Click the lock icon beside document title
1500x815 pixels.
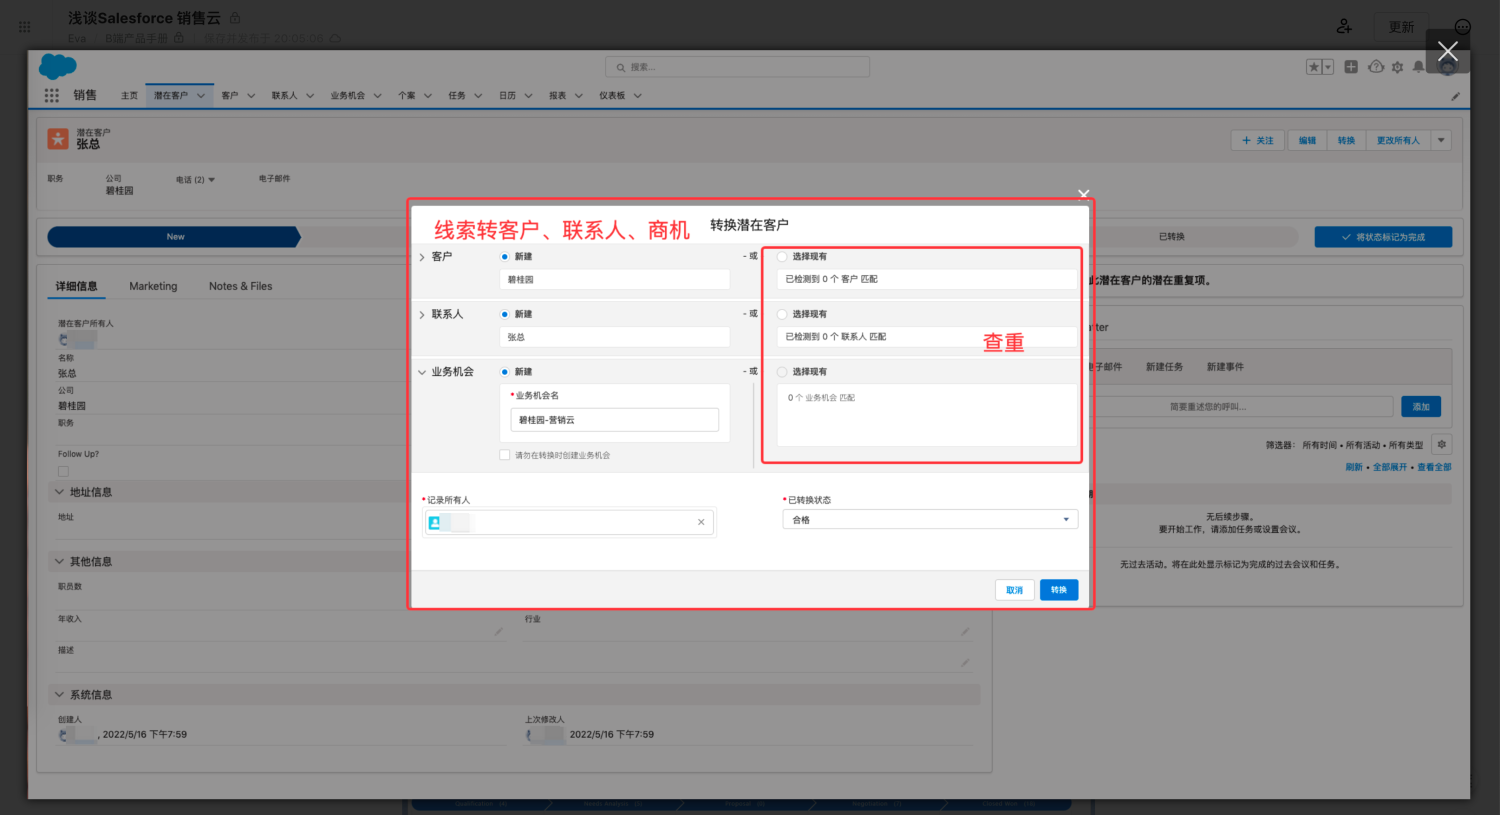click(235, 18)
